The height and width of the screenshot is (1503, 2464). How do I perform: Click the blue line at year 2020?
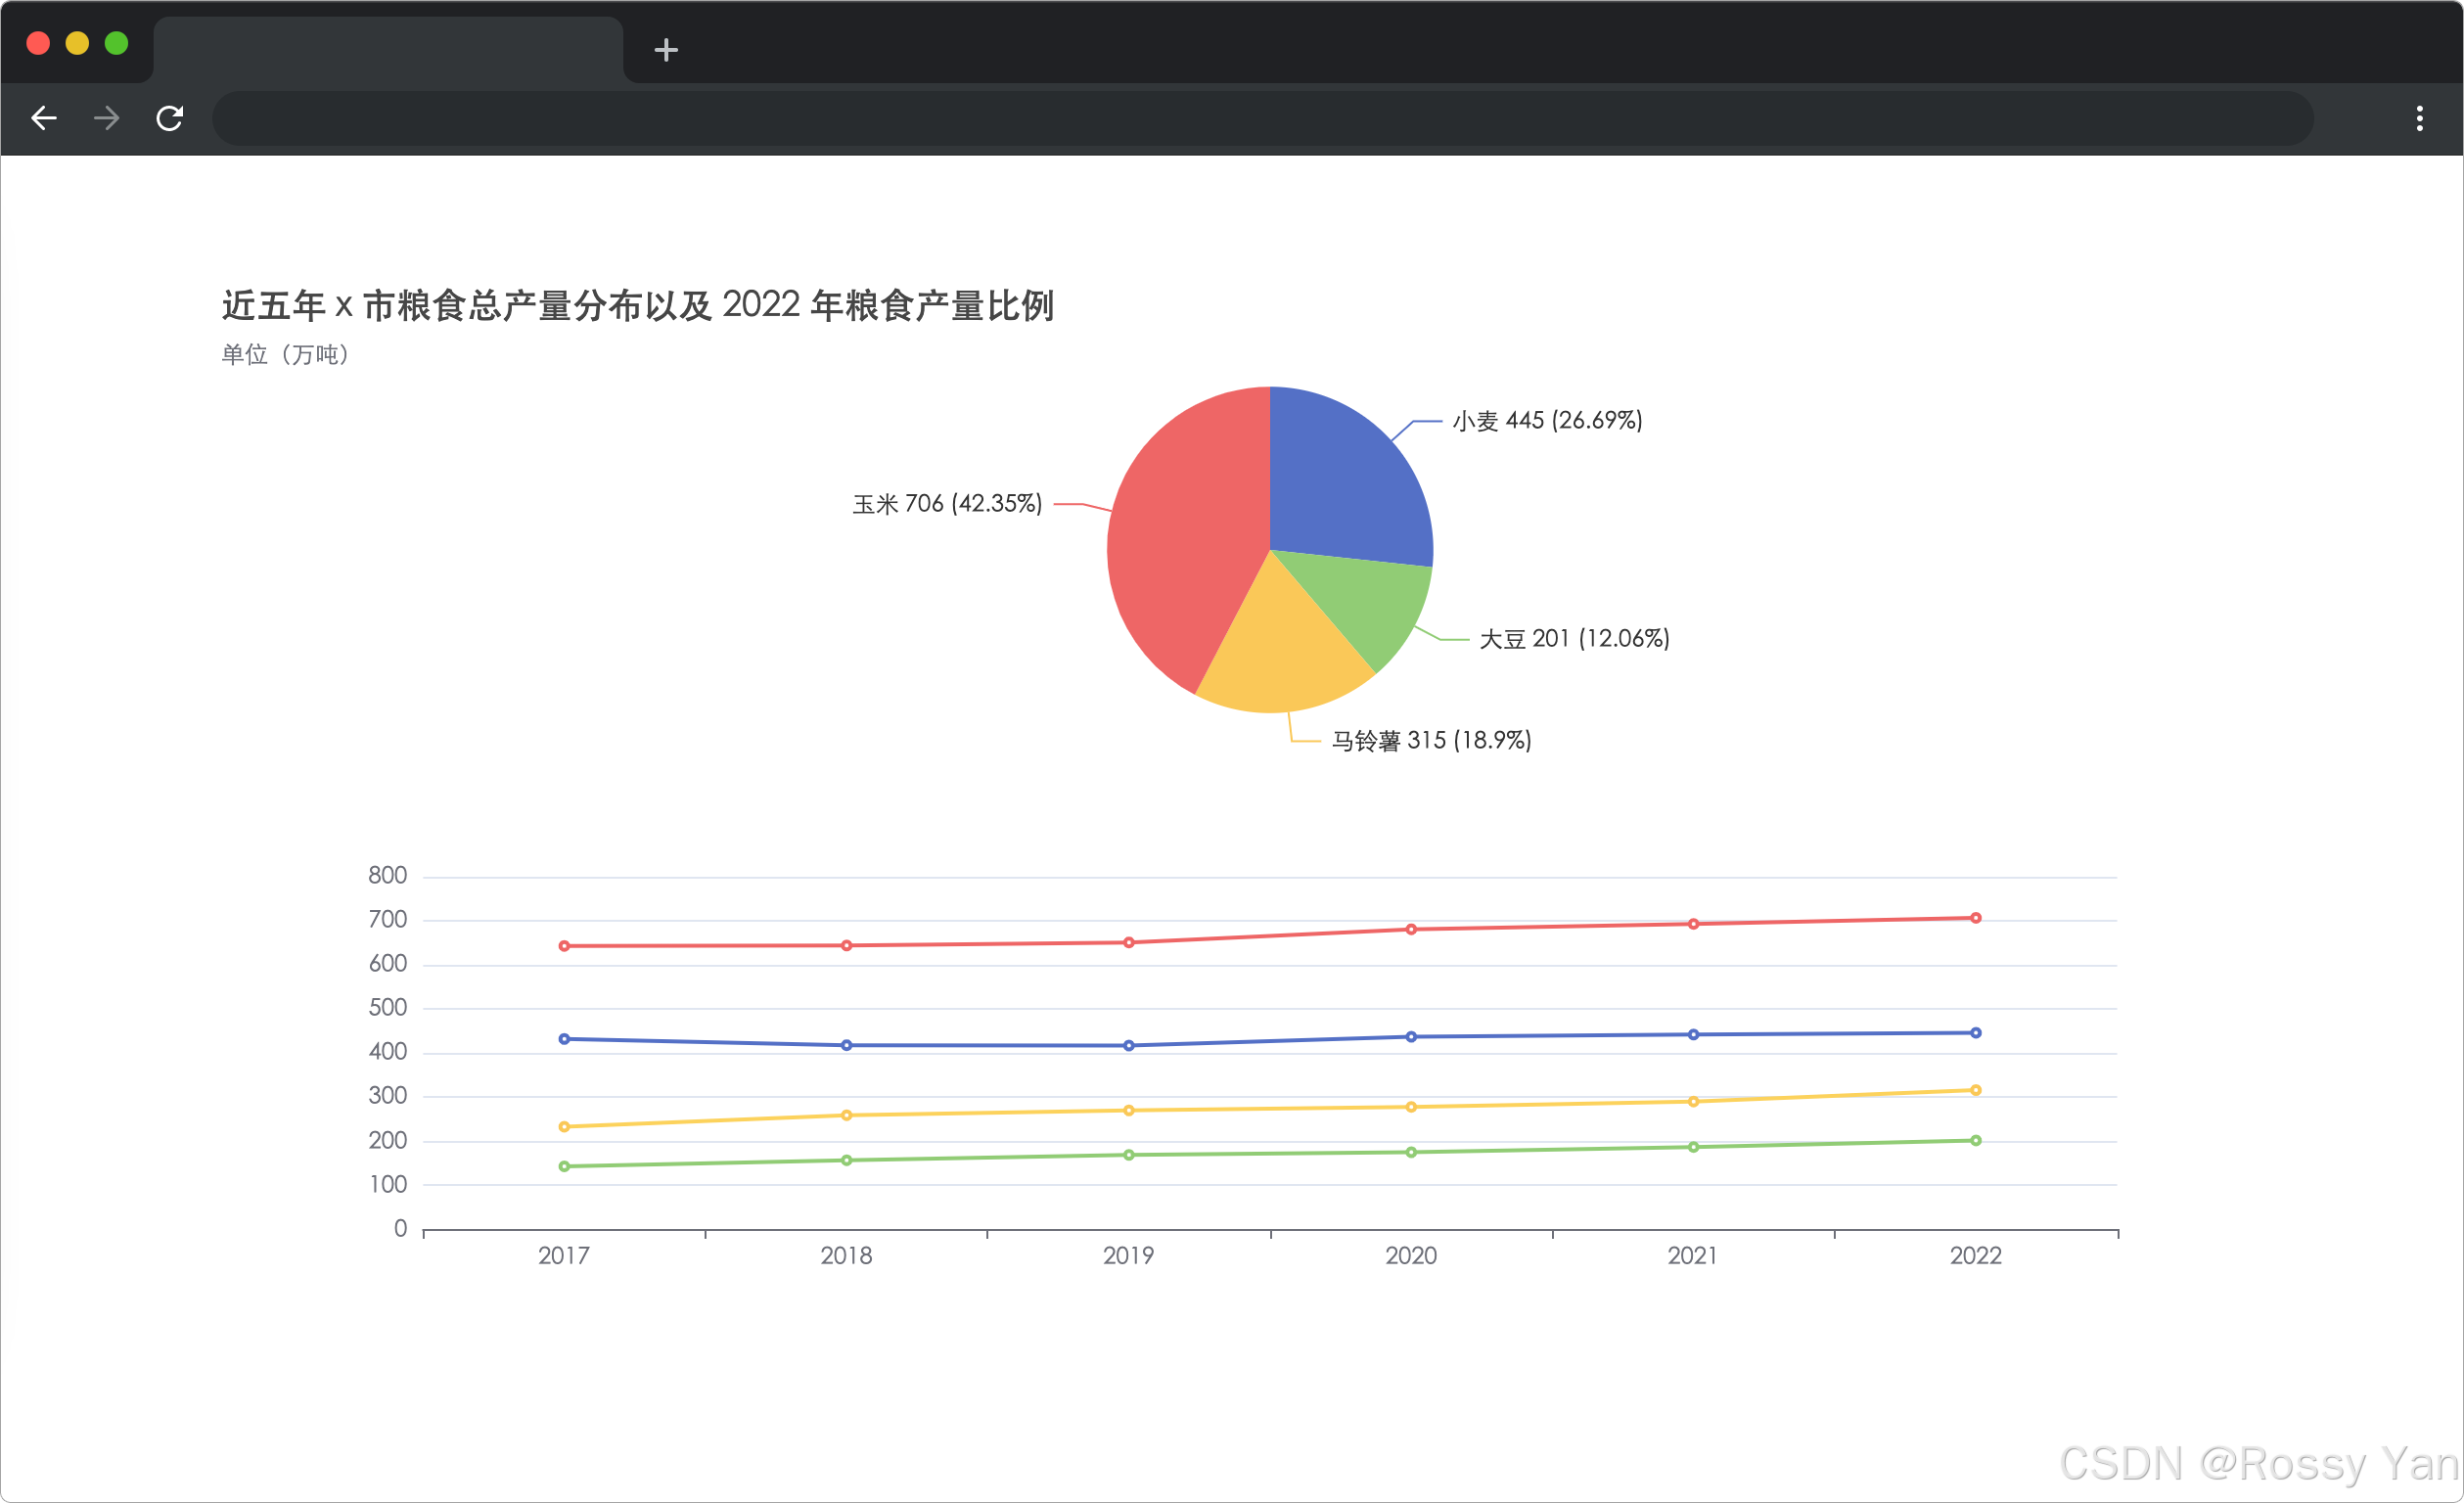(1410, 1037)
